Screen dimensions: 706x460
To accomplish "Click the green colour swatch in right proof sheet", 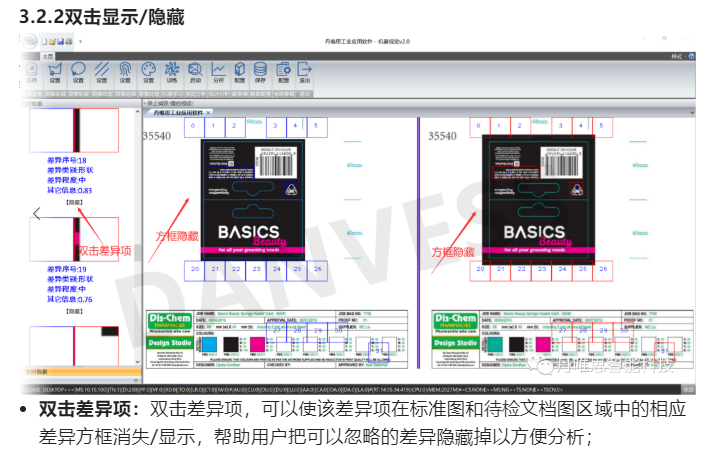I will [495, 345].
